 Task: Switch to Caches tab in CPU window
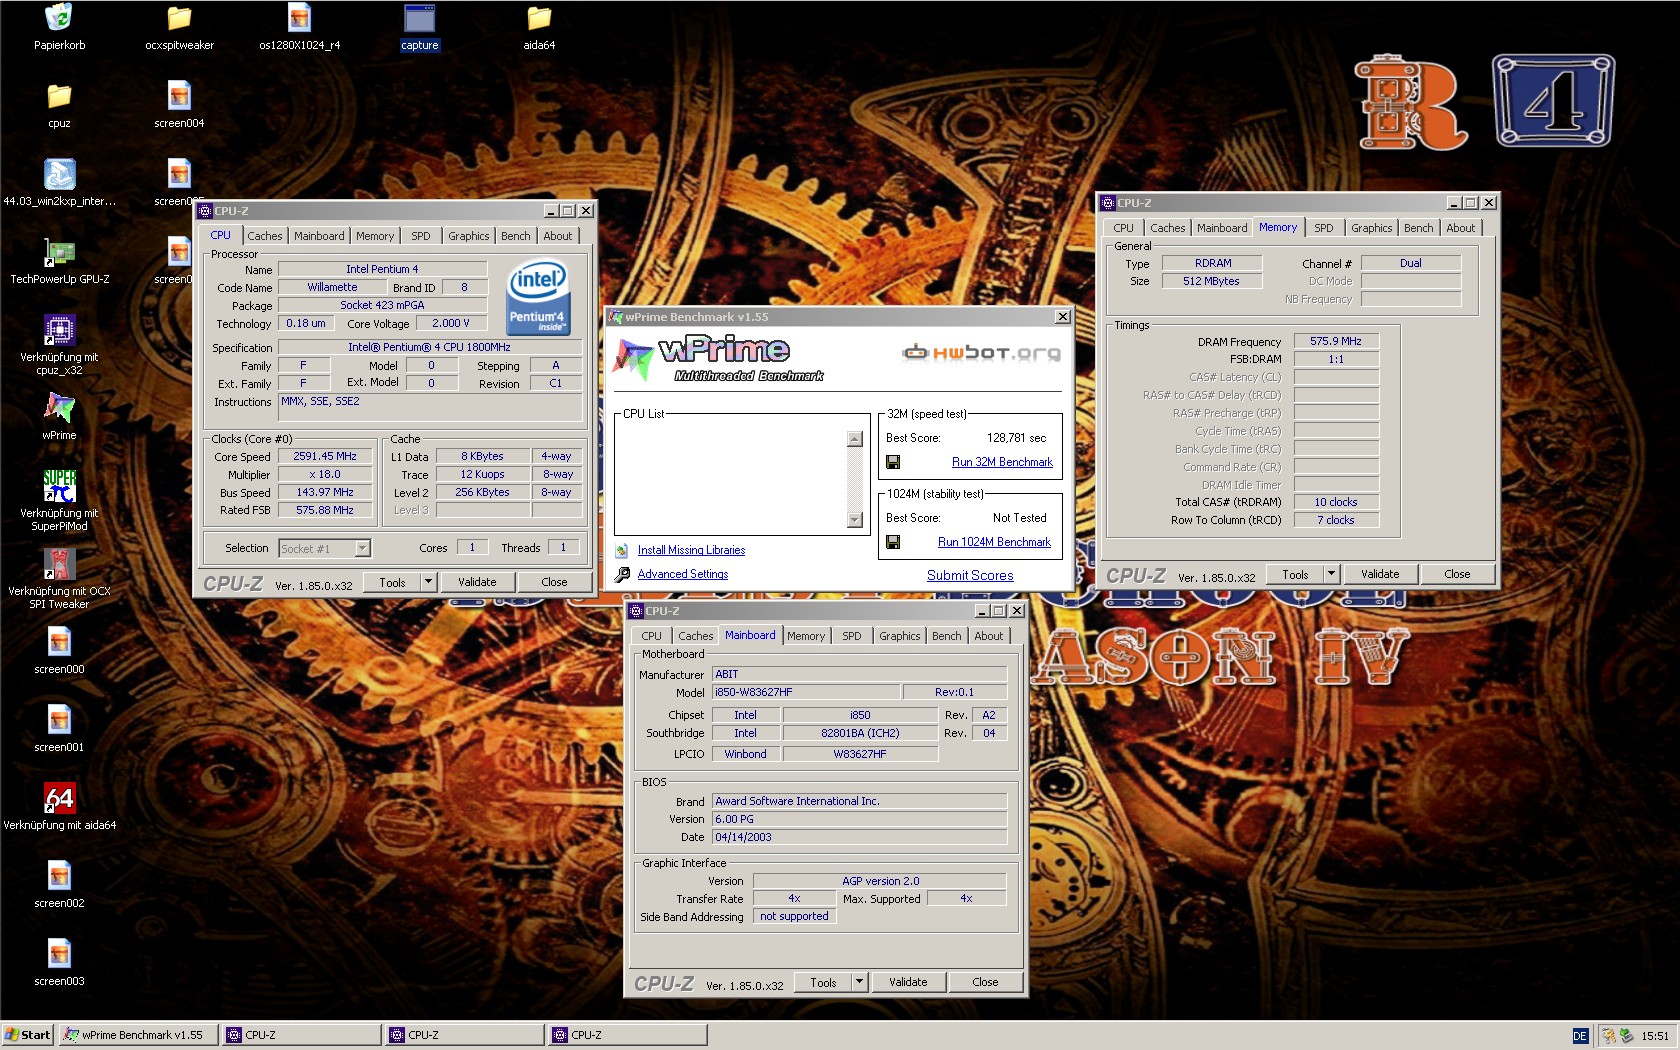click(x=265, y=236)
